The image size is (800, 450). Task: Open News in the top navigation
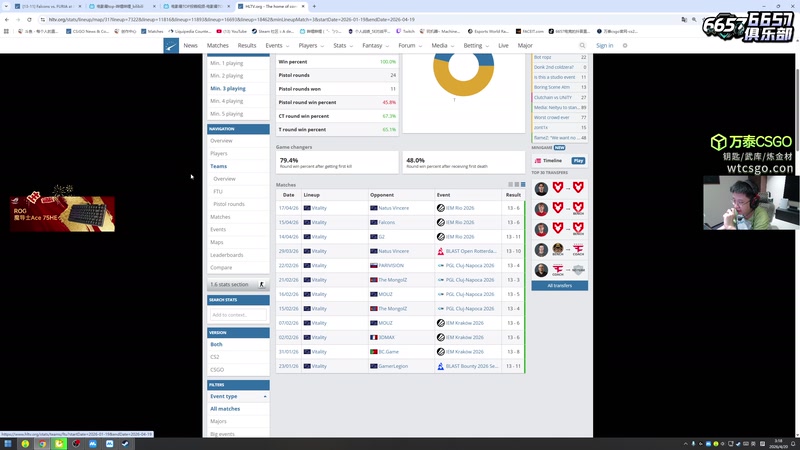point(190,46)
